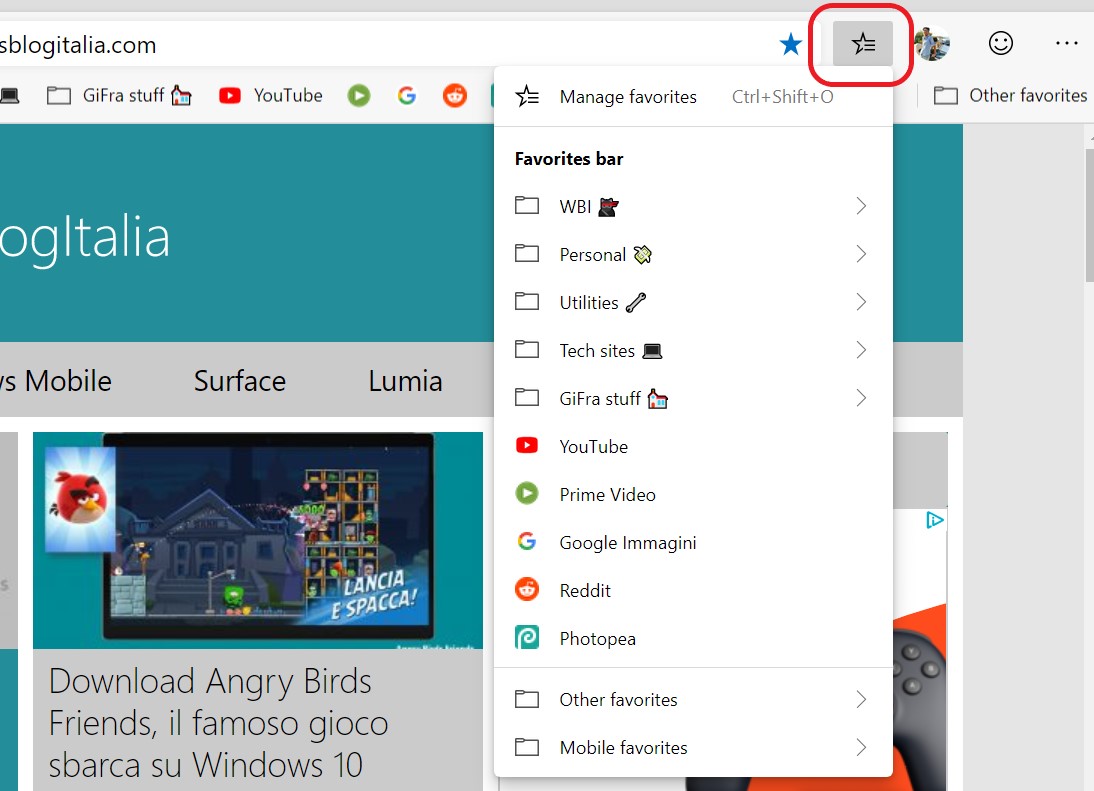1094x791 pixels.
Task: Click the green Prime Video icon in favorites bar
Action: tap(359, 96)
